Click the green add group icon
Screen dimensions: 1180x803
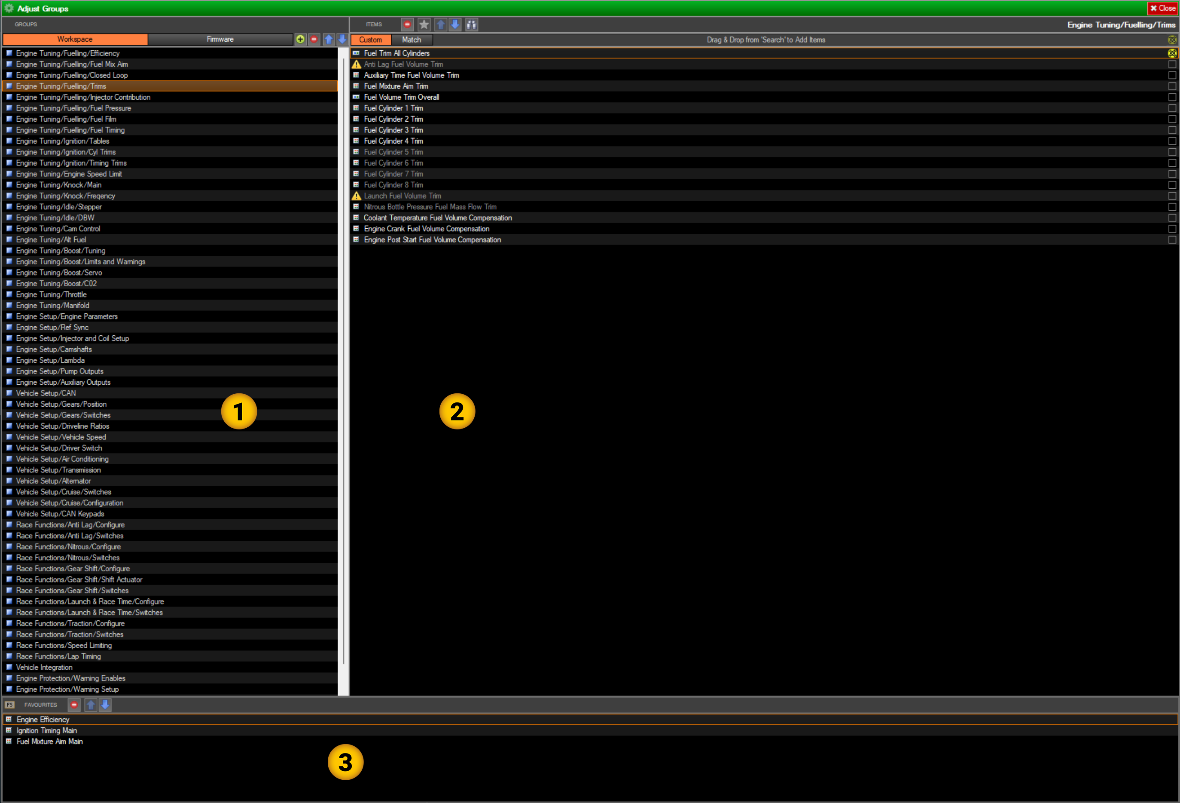301,39
